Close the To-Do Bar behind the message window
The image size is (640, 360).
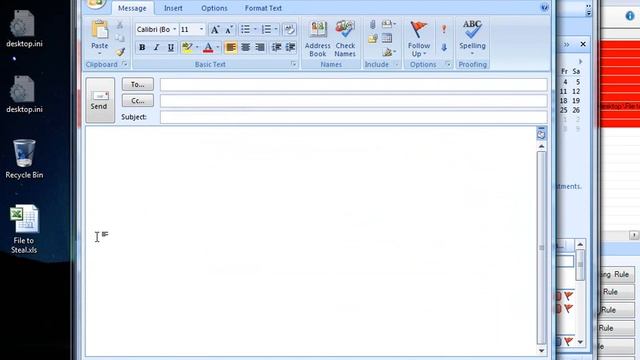pos(583,44)
